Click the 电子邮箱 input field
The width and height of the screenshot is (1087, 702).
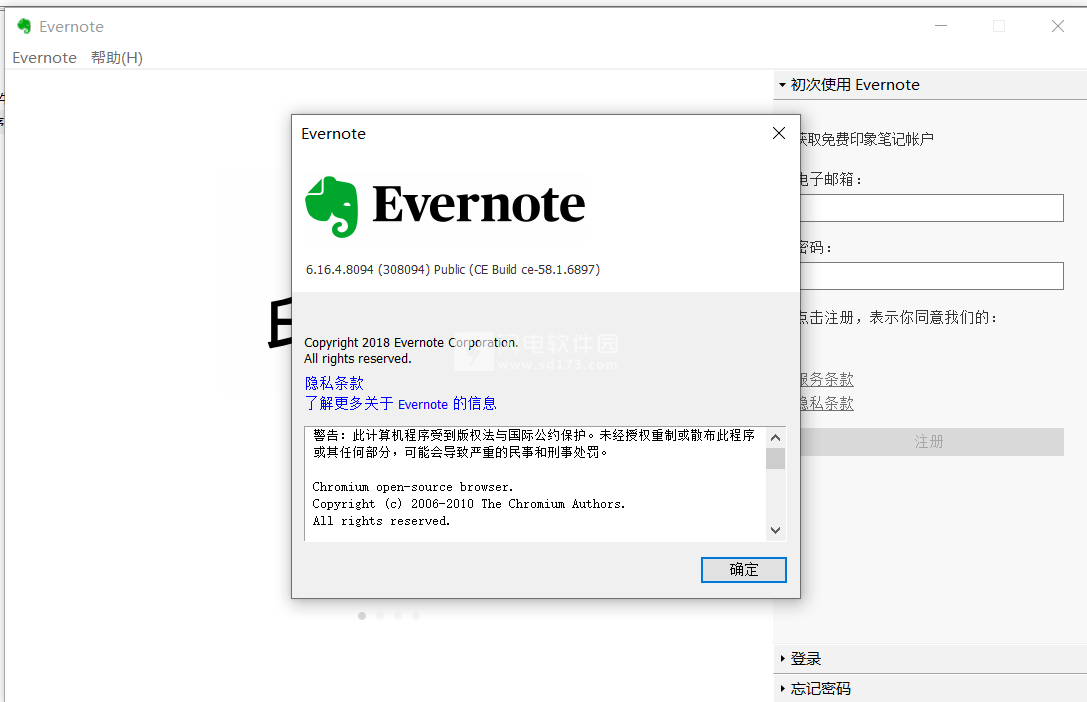point(932,208)
